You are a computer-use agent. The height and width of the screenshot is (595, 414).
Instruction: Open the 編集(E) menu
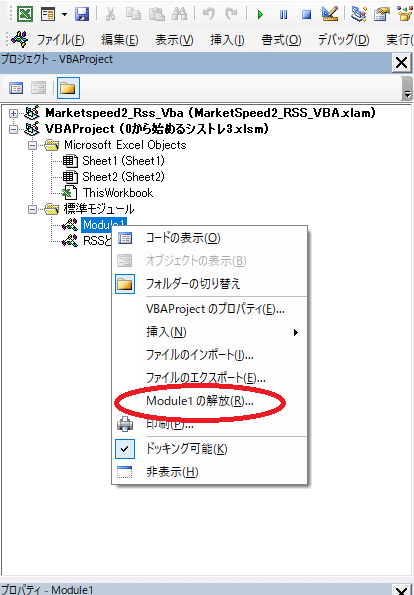tap(120, 39)
